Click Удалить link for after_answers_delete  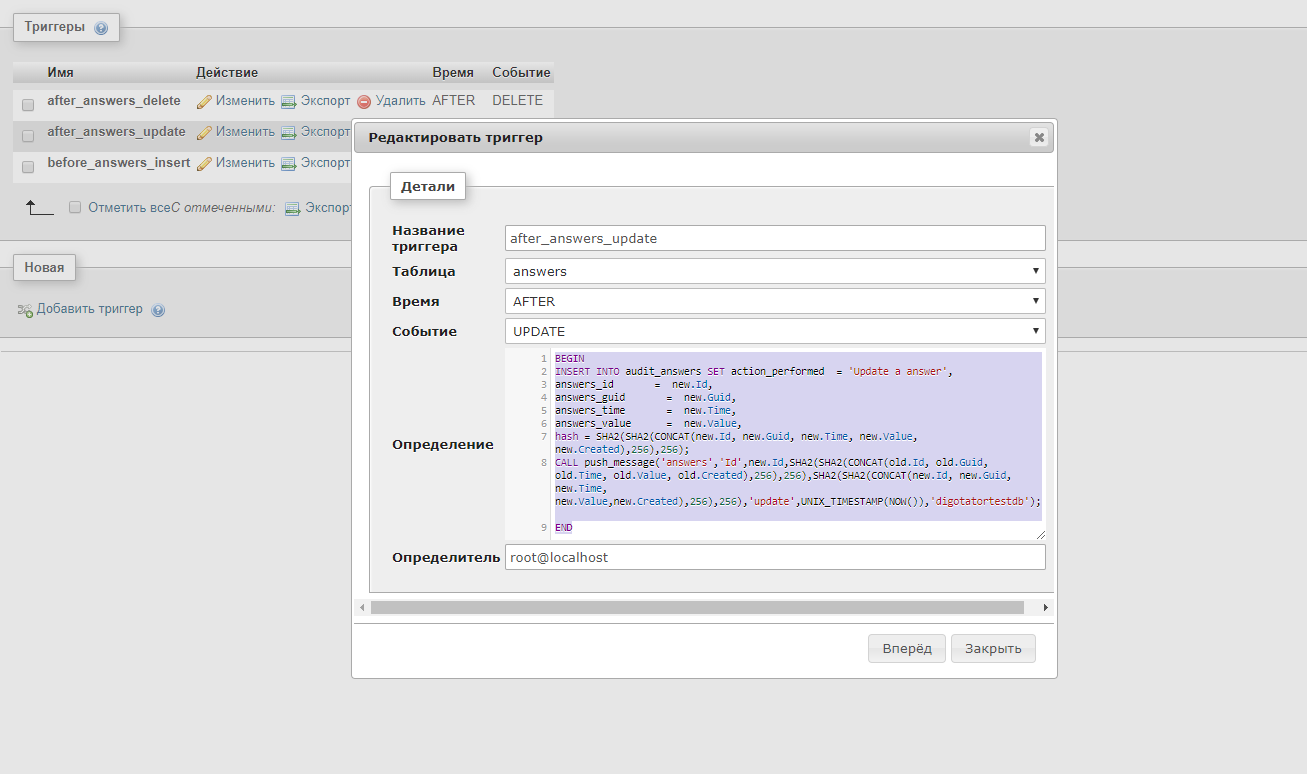pyautogui.click(x=401, y=101)
